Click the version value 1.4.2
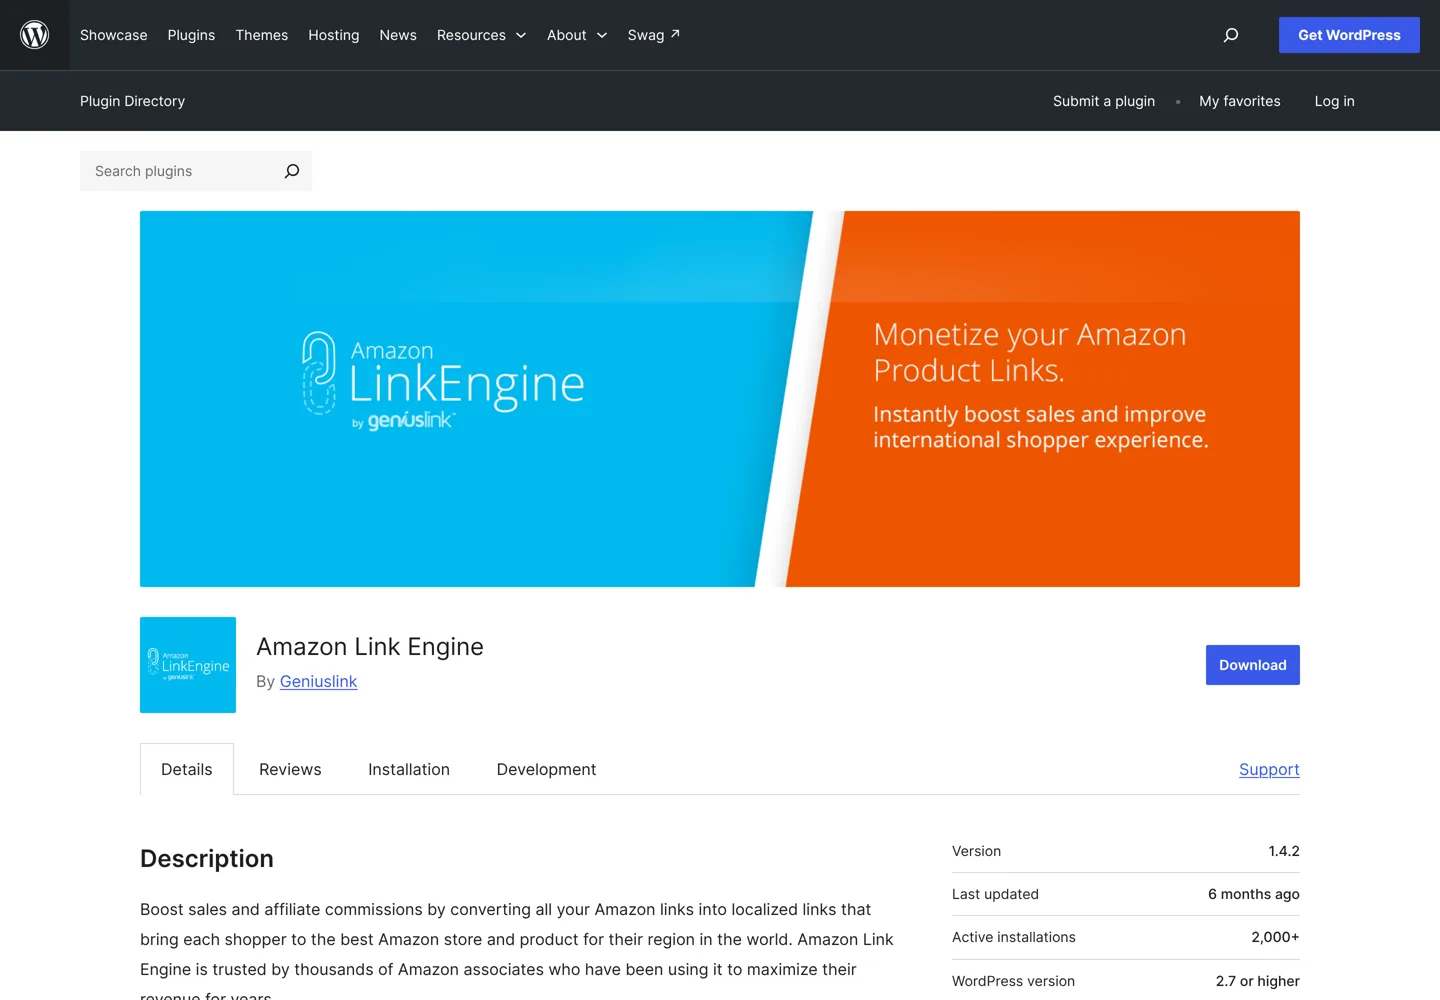This screenshot has height=1000, width=1440. pos(1284,851)
